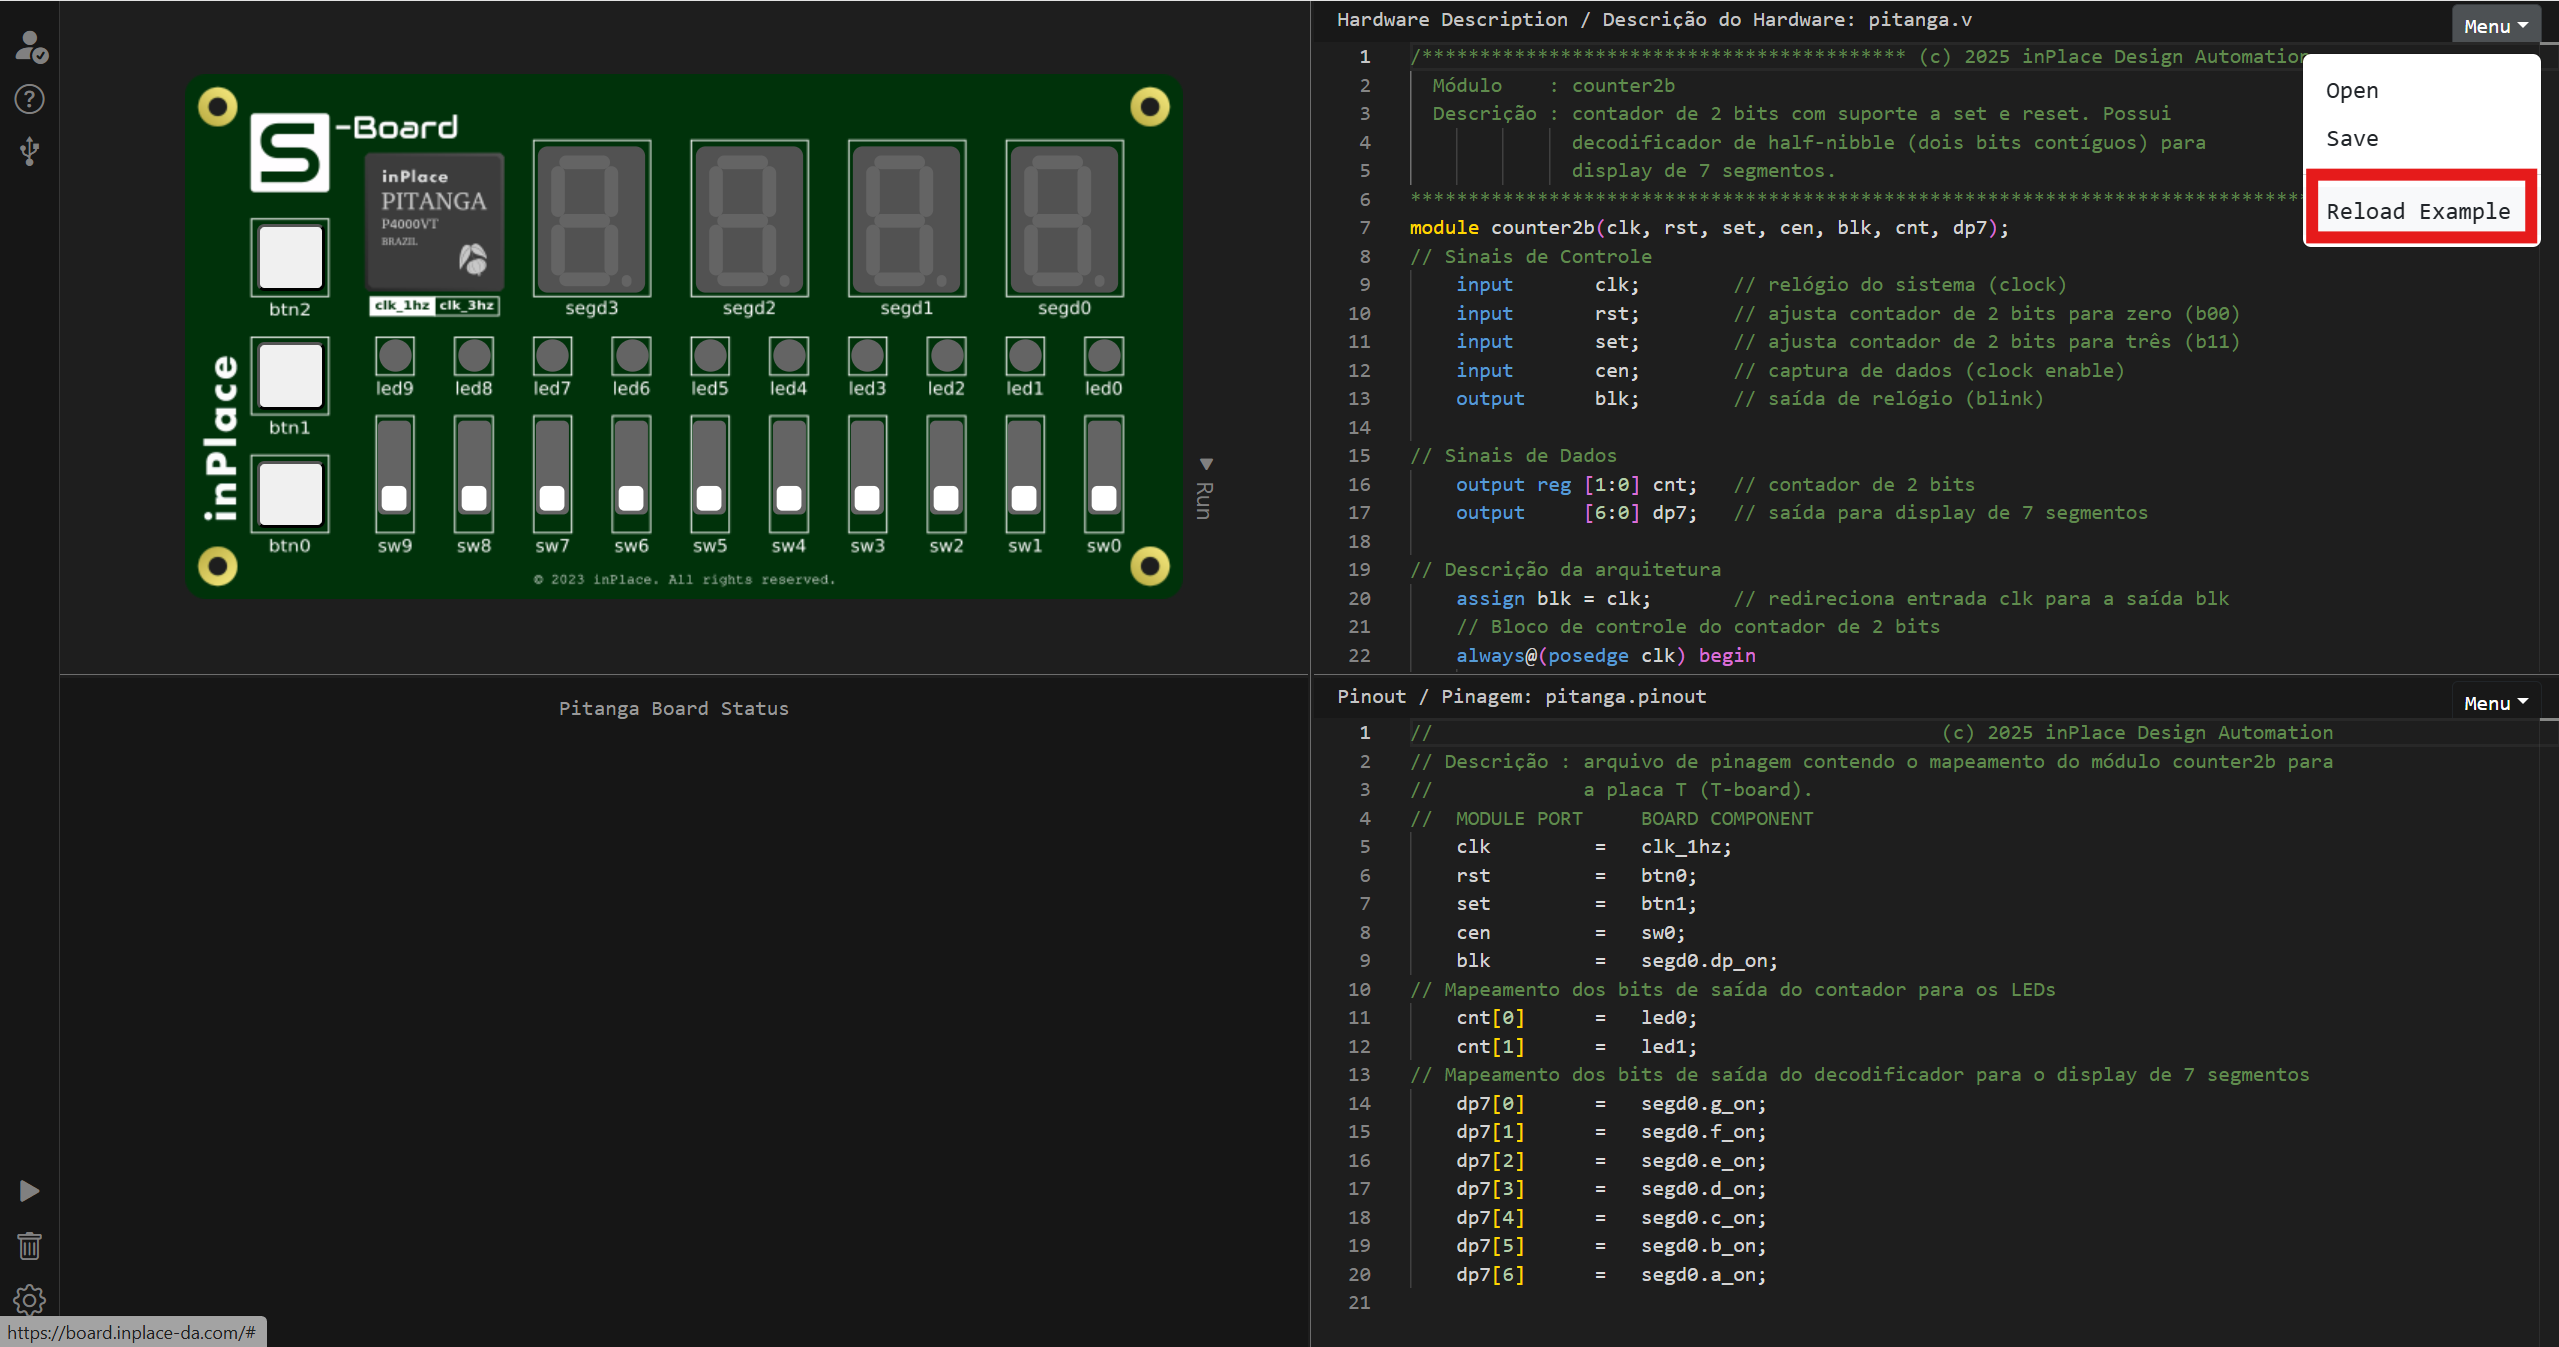
Task: Toggle switch sw3 on the board
Action: tap(867, 475)
